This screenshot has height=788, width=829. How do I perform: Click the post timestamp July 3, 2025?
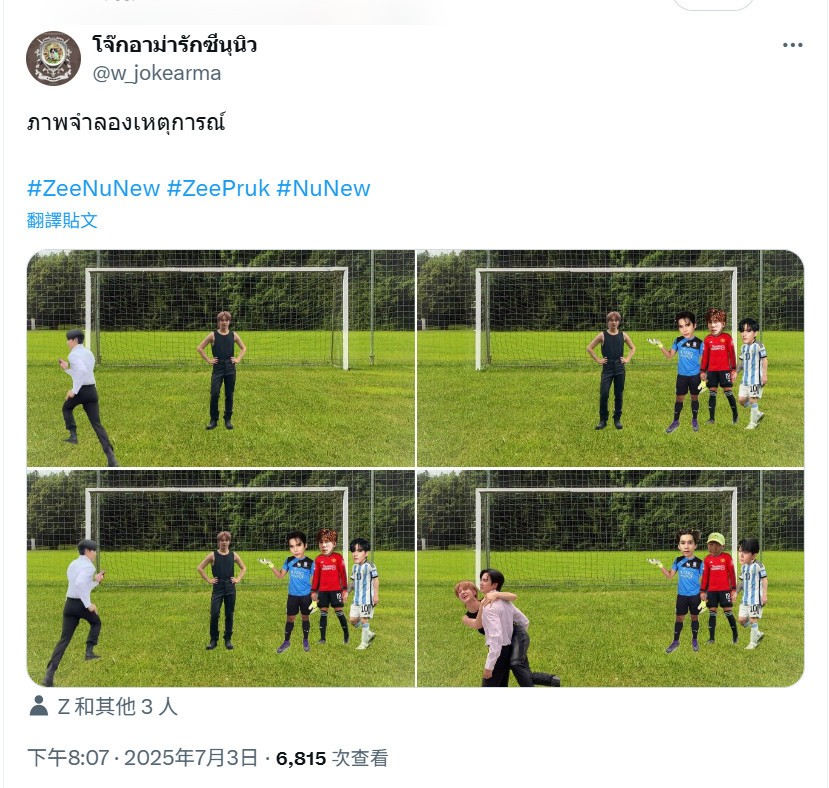(x=142, y=758)
